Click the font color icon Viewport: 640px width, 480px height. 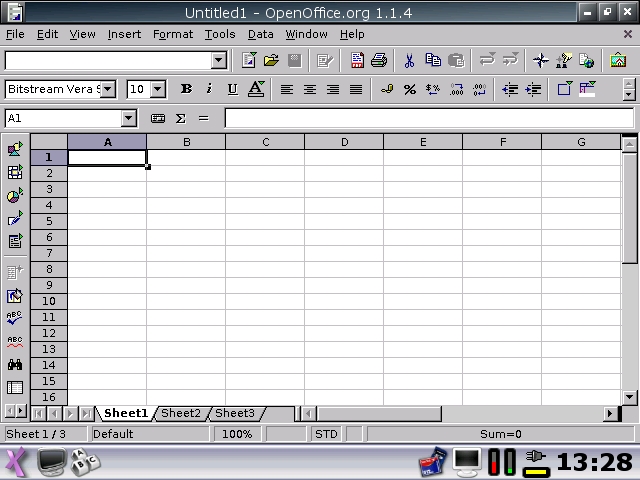(x=256, y=89)
